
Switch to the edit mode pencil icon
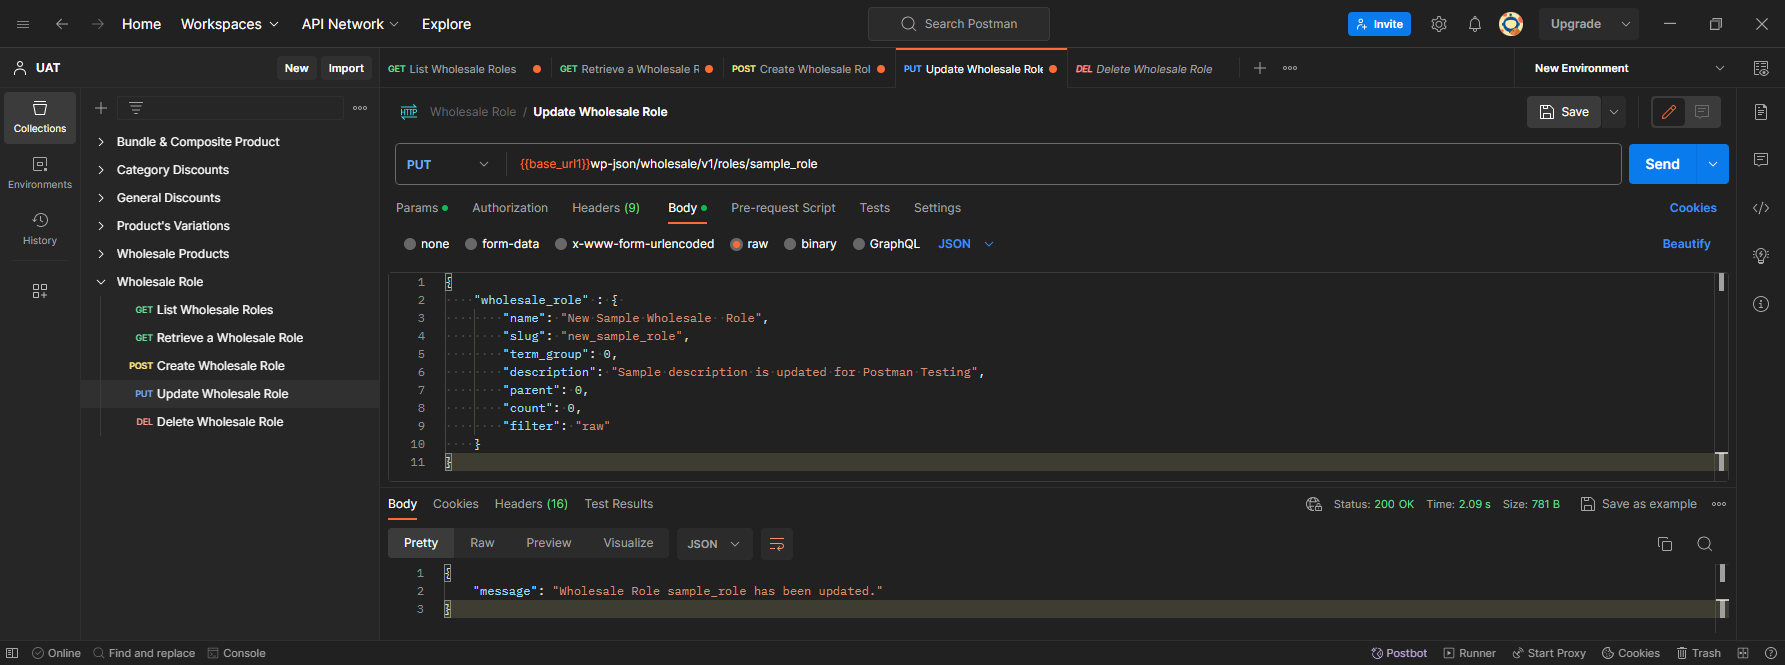click(1669, 112)
